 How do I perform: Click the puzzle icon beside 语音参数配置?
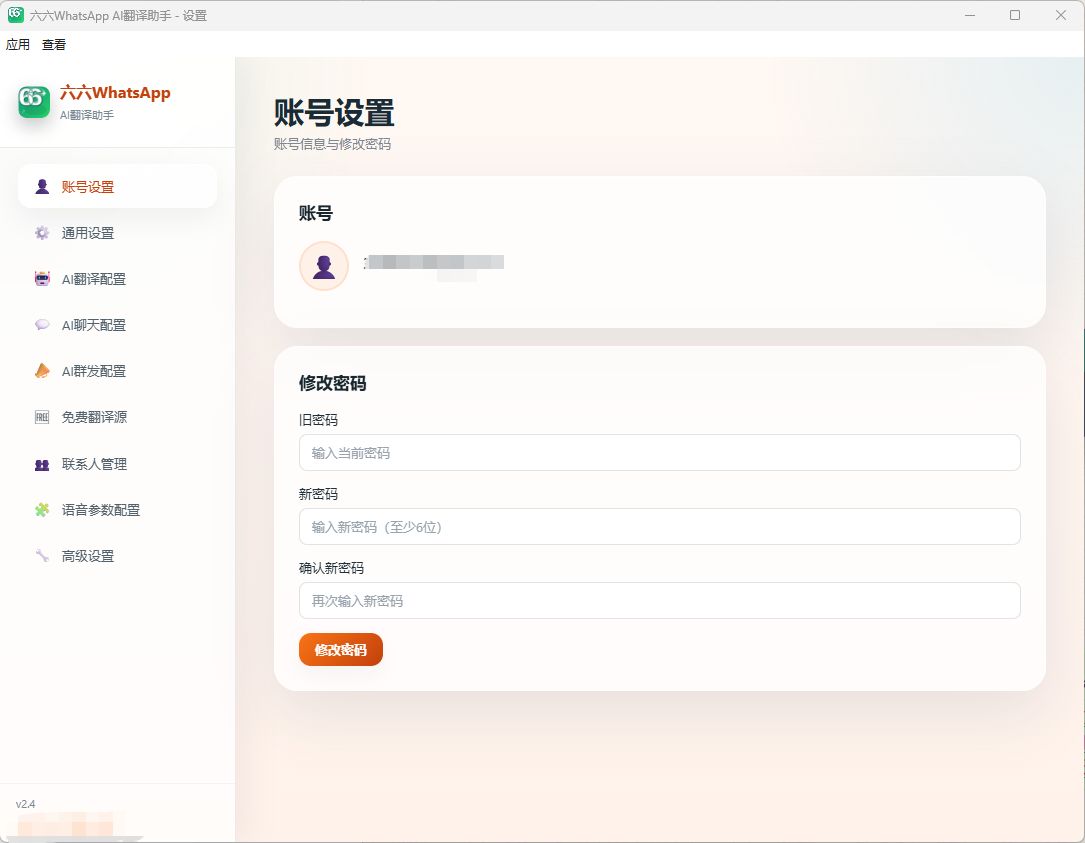(42, 510)
